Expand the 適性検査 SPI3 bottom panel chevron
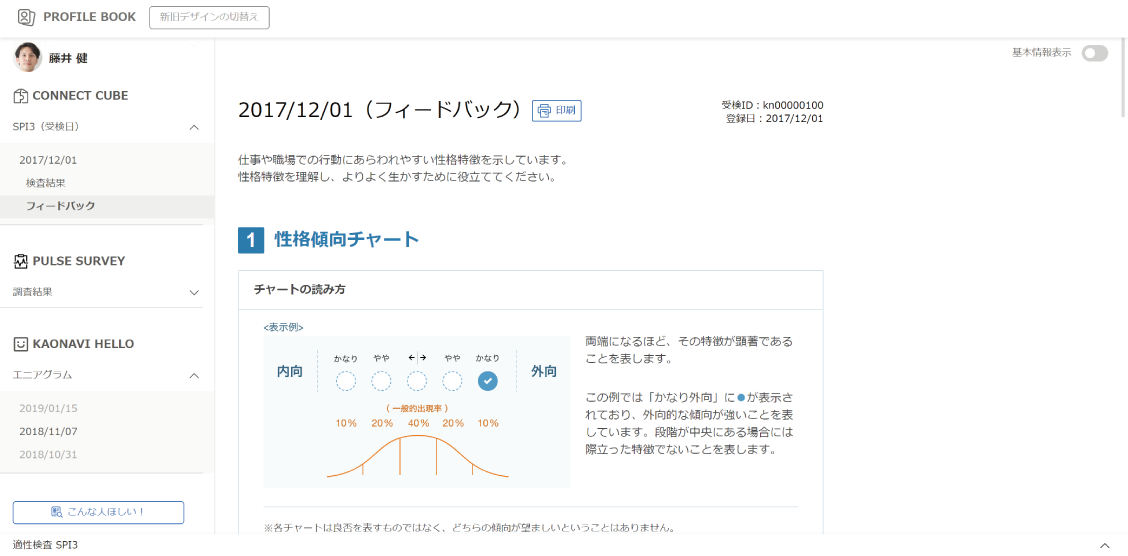The image size is (1128, 556). coord(1104,545)
